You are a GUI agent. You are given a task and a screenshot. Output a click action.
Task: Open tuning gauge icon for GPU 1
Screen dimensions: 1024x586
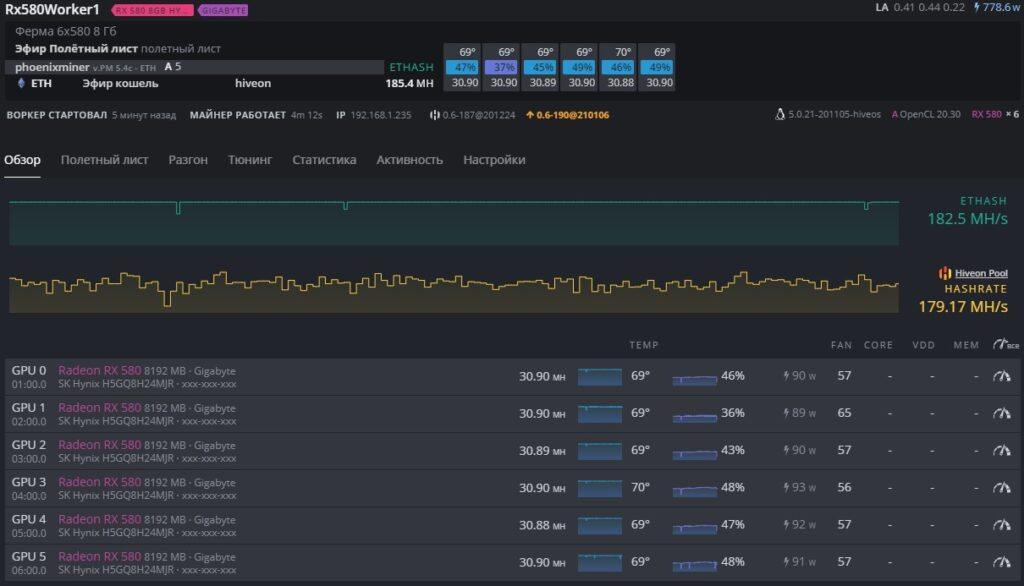pyautogui.click(x=1002, y=413)
